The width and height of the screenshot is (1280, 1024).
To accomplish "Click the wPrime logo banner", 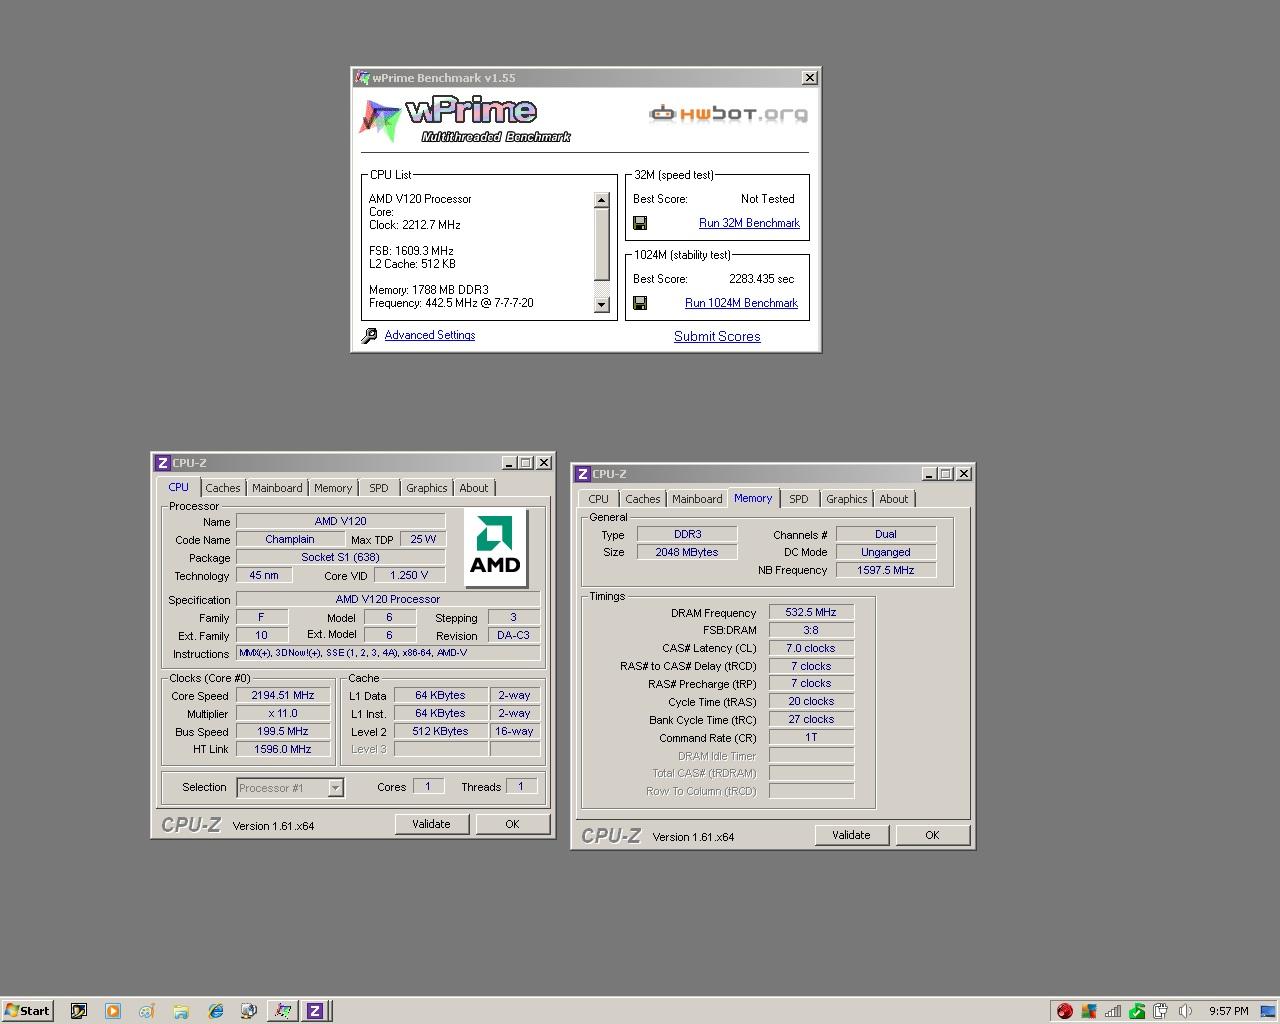I will click(x=465, y=119).
